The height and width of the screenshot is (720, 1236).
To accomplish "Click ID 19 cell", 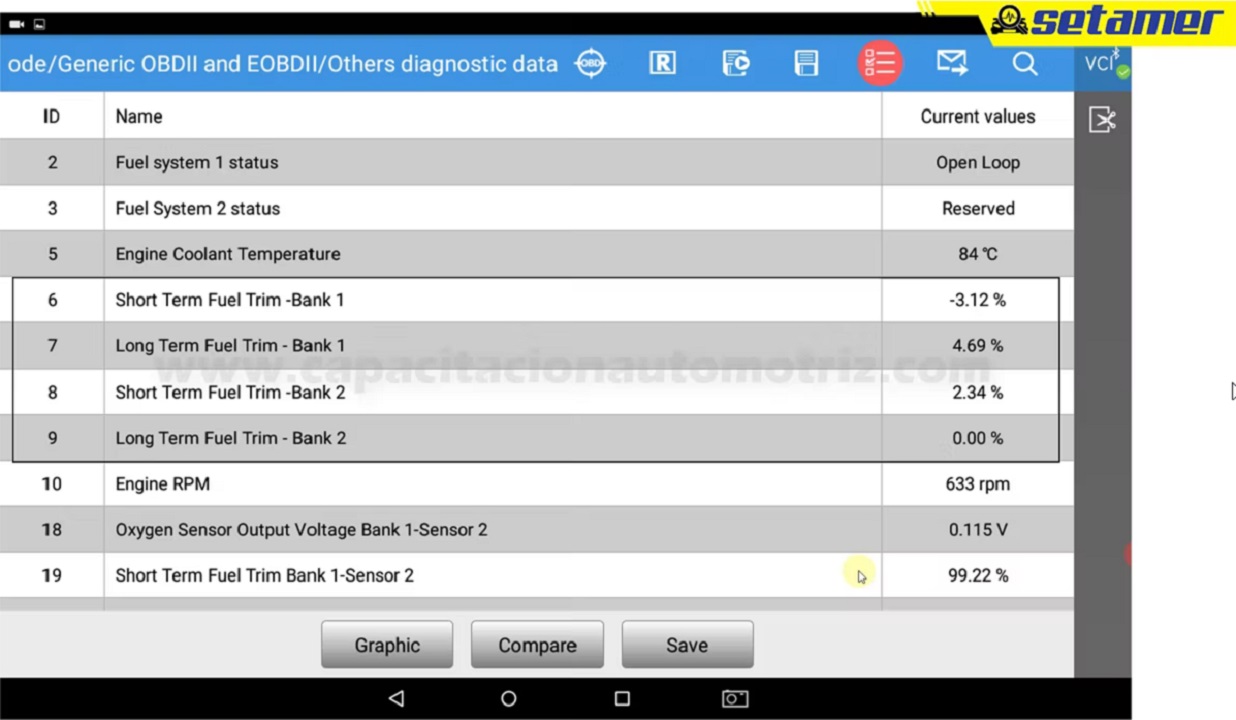I will 51,576.
